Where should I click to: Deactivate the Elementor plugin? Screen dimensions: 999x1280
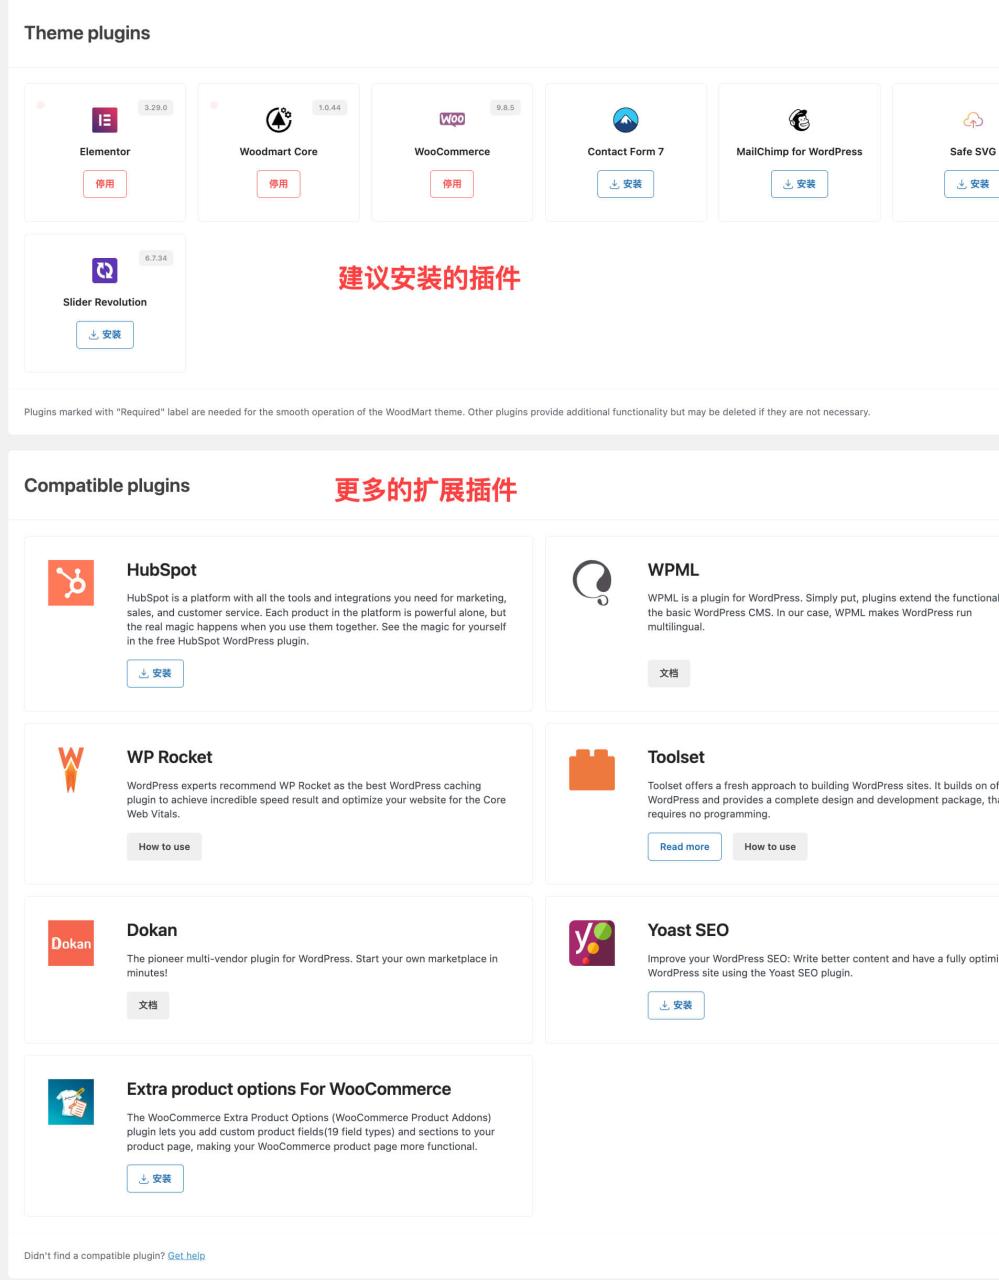tap(105, 183)
